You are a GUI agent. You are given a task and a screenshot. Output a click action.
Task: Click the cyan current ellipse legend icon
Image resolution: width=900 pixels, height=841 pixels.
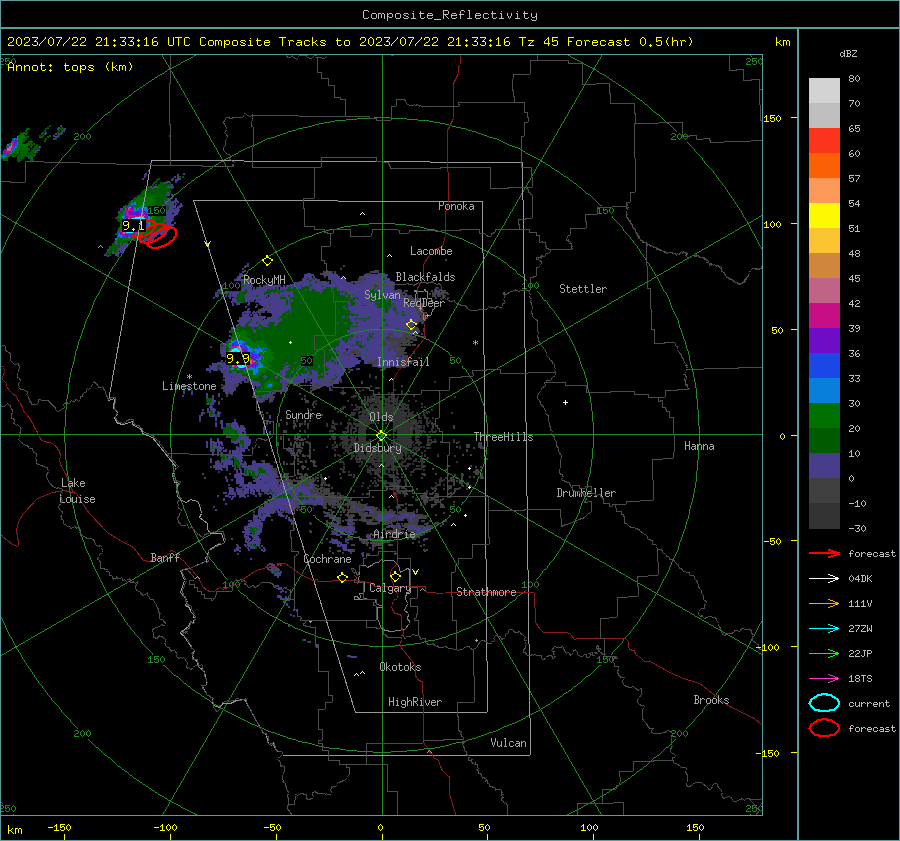point(824,703)
